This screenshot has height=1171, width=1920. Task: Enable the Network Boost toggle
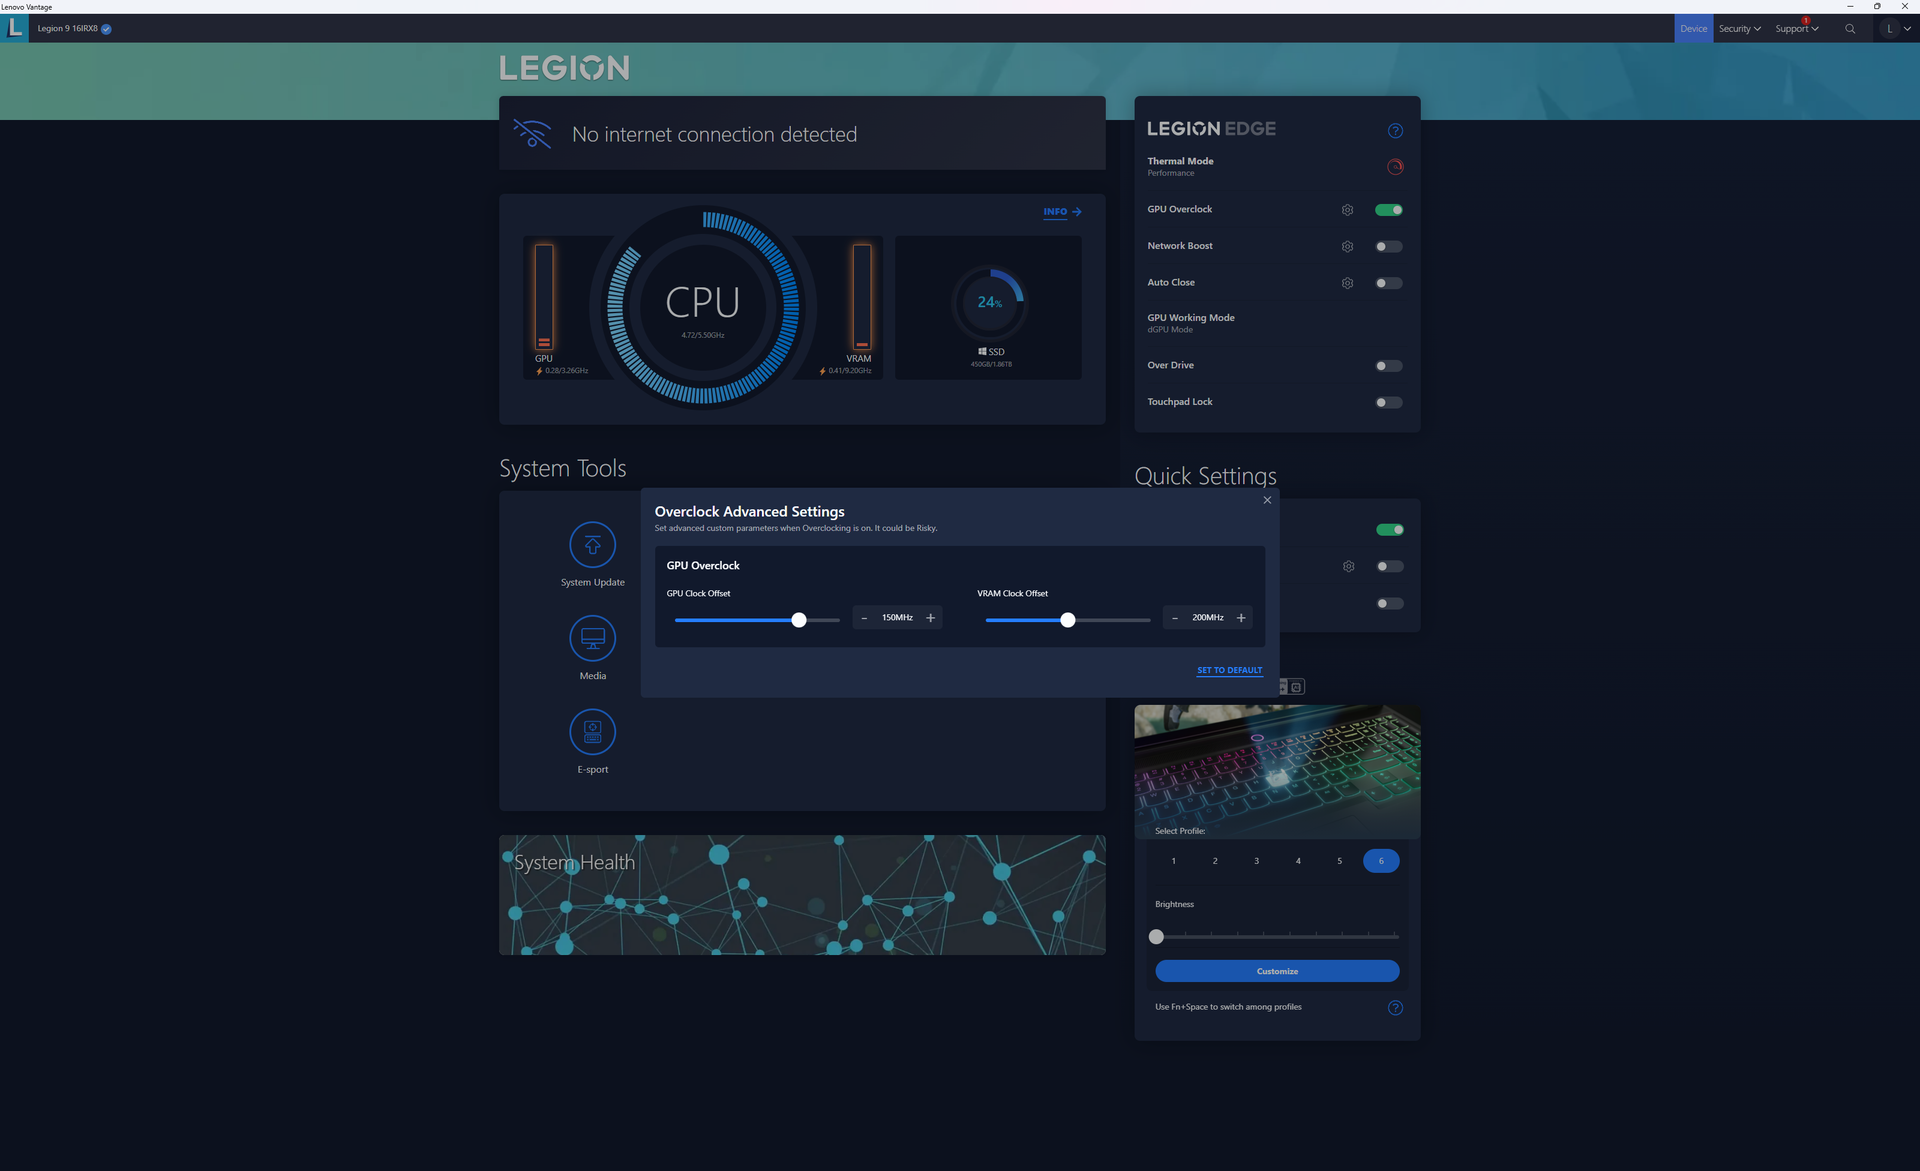point(1388,247)
